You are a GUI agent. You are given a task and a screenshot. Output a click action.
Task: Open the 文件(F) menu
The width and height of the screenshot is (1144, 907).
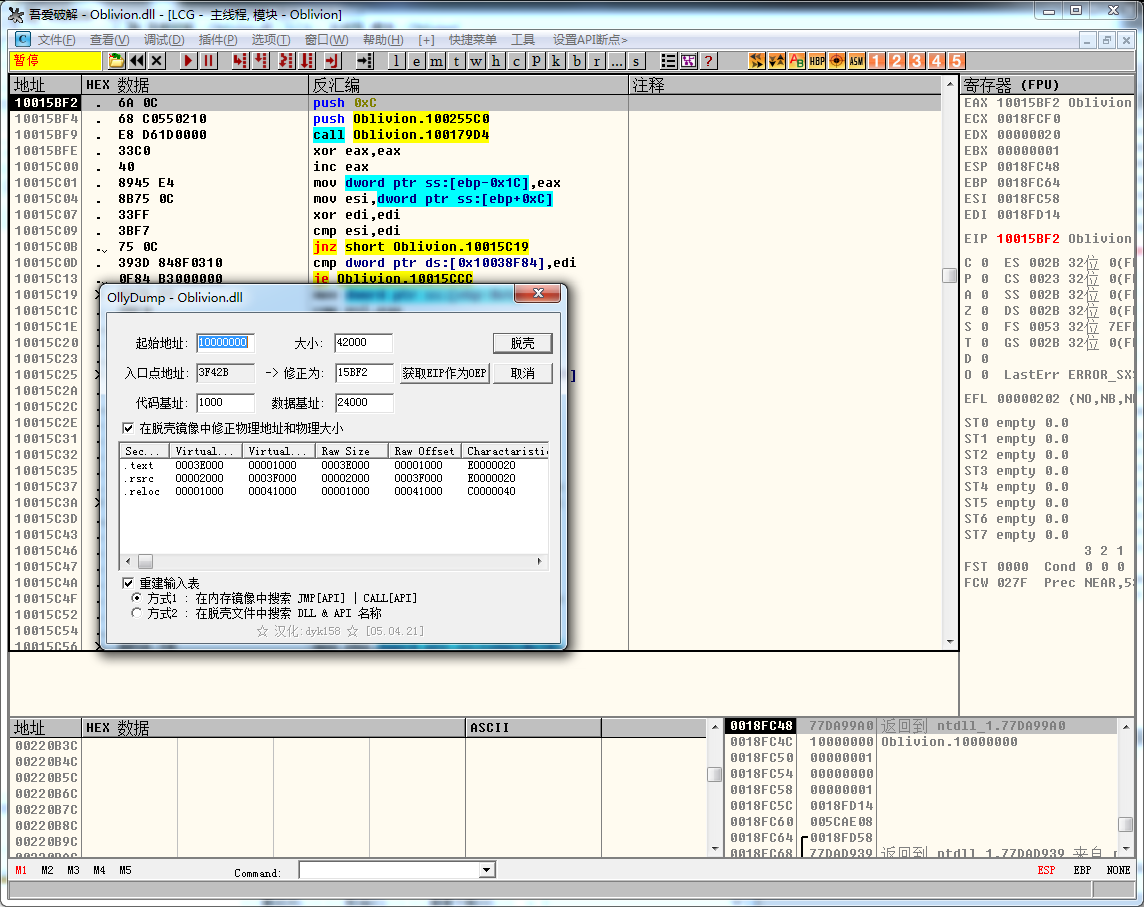[x=57, y=39]
